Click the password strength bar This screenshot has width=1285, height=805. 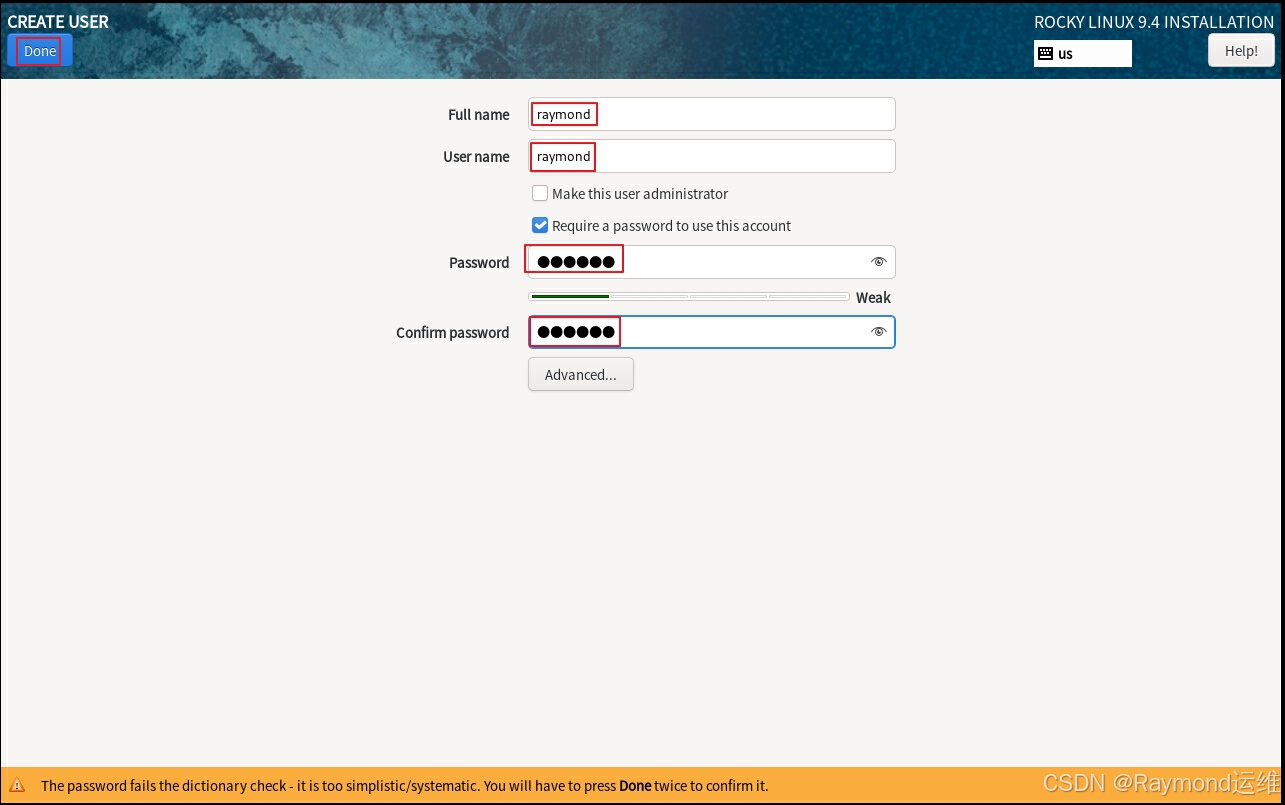(x=689, y=297)
